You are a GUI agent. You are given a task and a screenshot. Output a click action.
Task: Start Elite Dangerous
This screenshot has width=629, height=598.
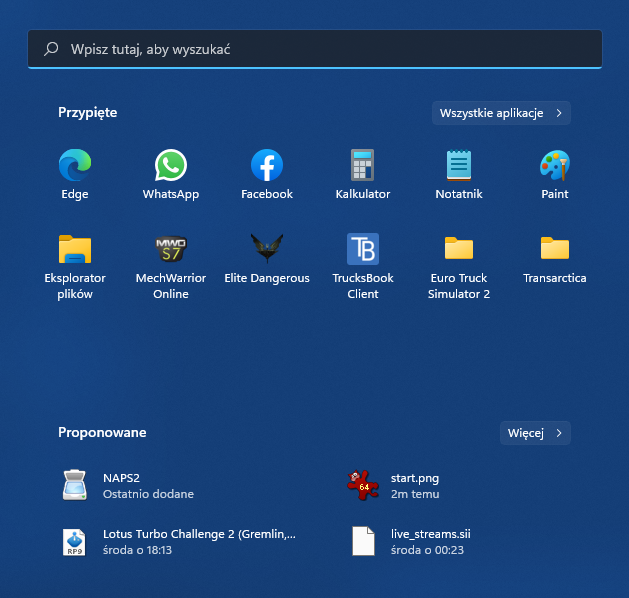pos(267,248)
